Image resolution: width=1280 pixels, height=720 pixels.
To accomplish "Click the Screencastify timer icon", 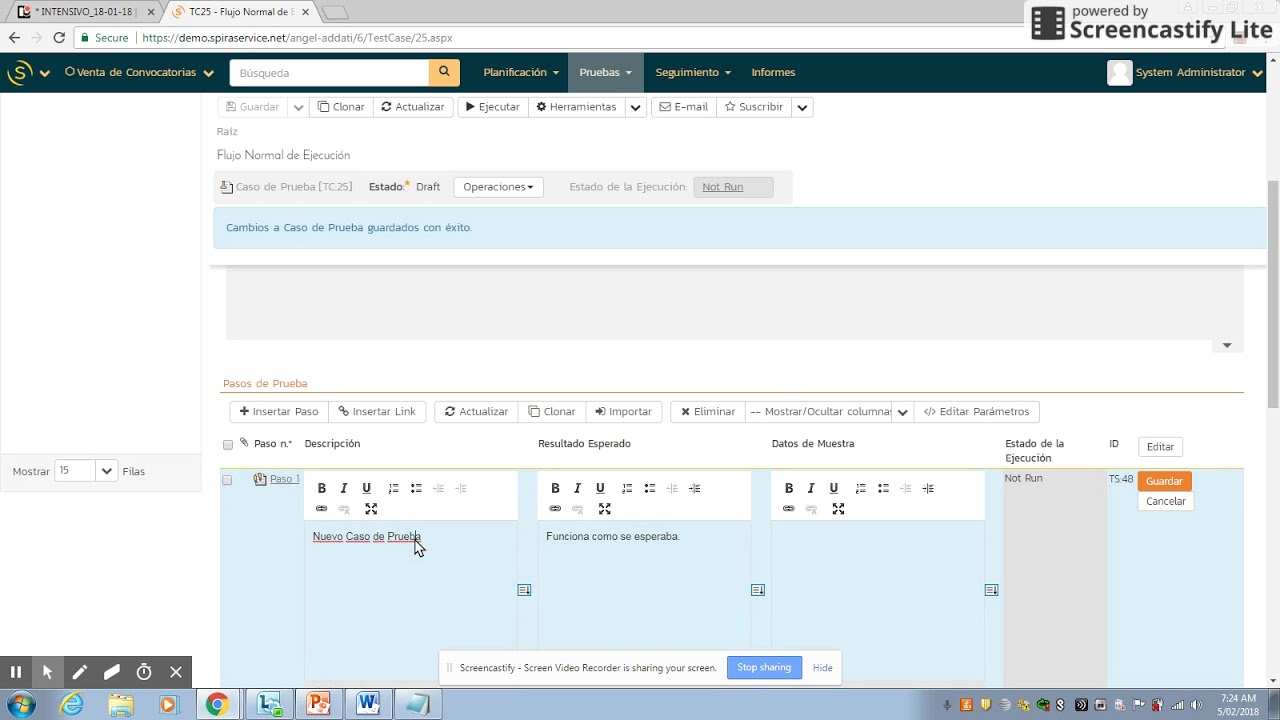I will pyautogui.click(x=144, y=672).
